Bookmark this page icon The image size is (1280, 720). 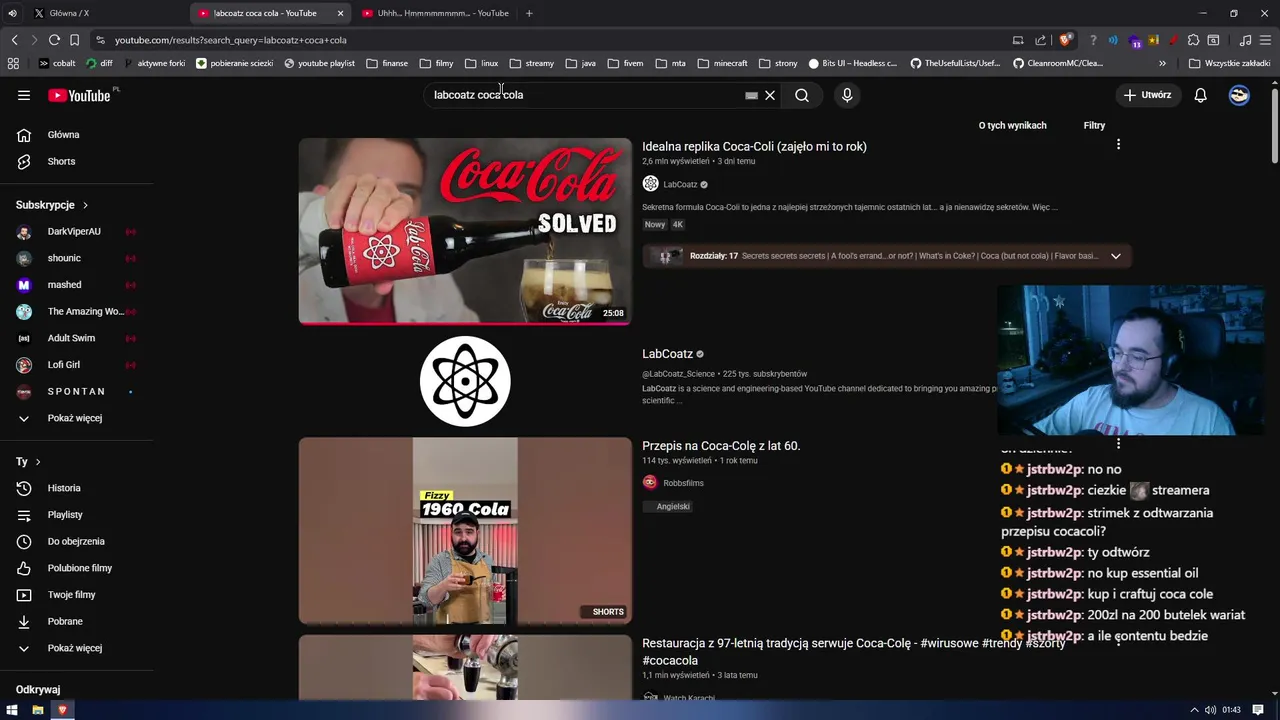tap(74, 40)
